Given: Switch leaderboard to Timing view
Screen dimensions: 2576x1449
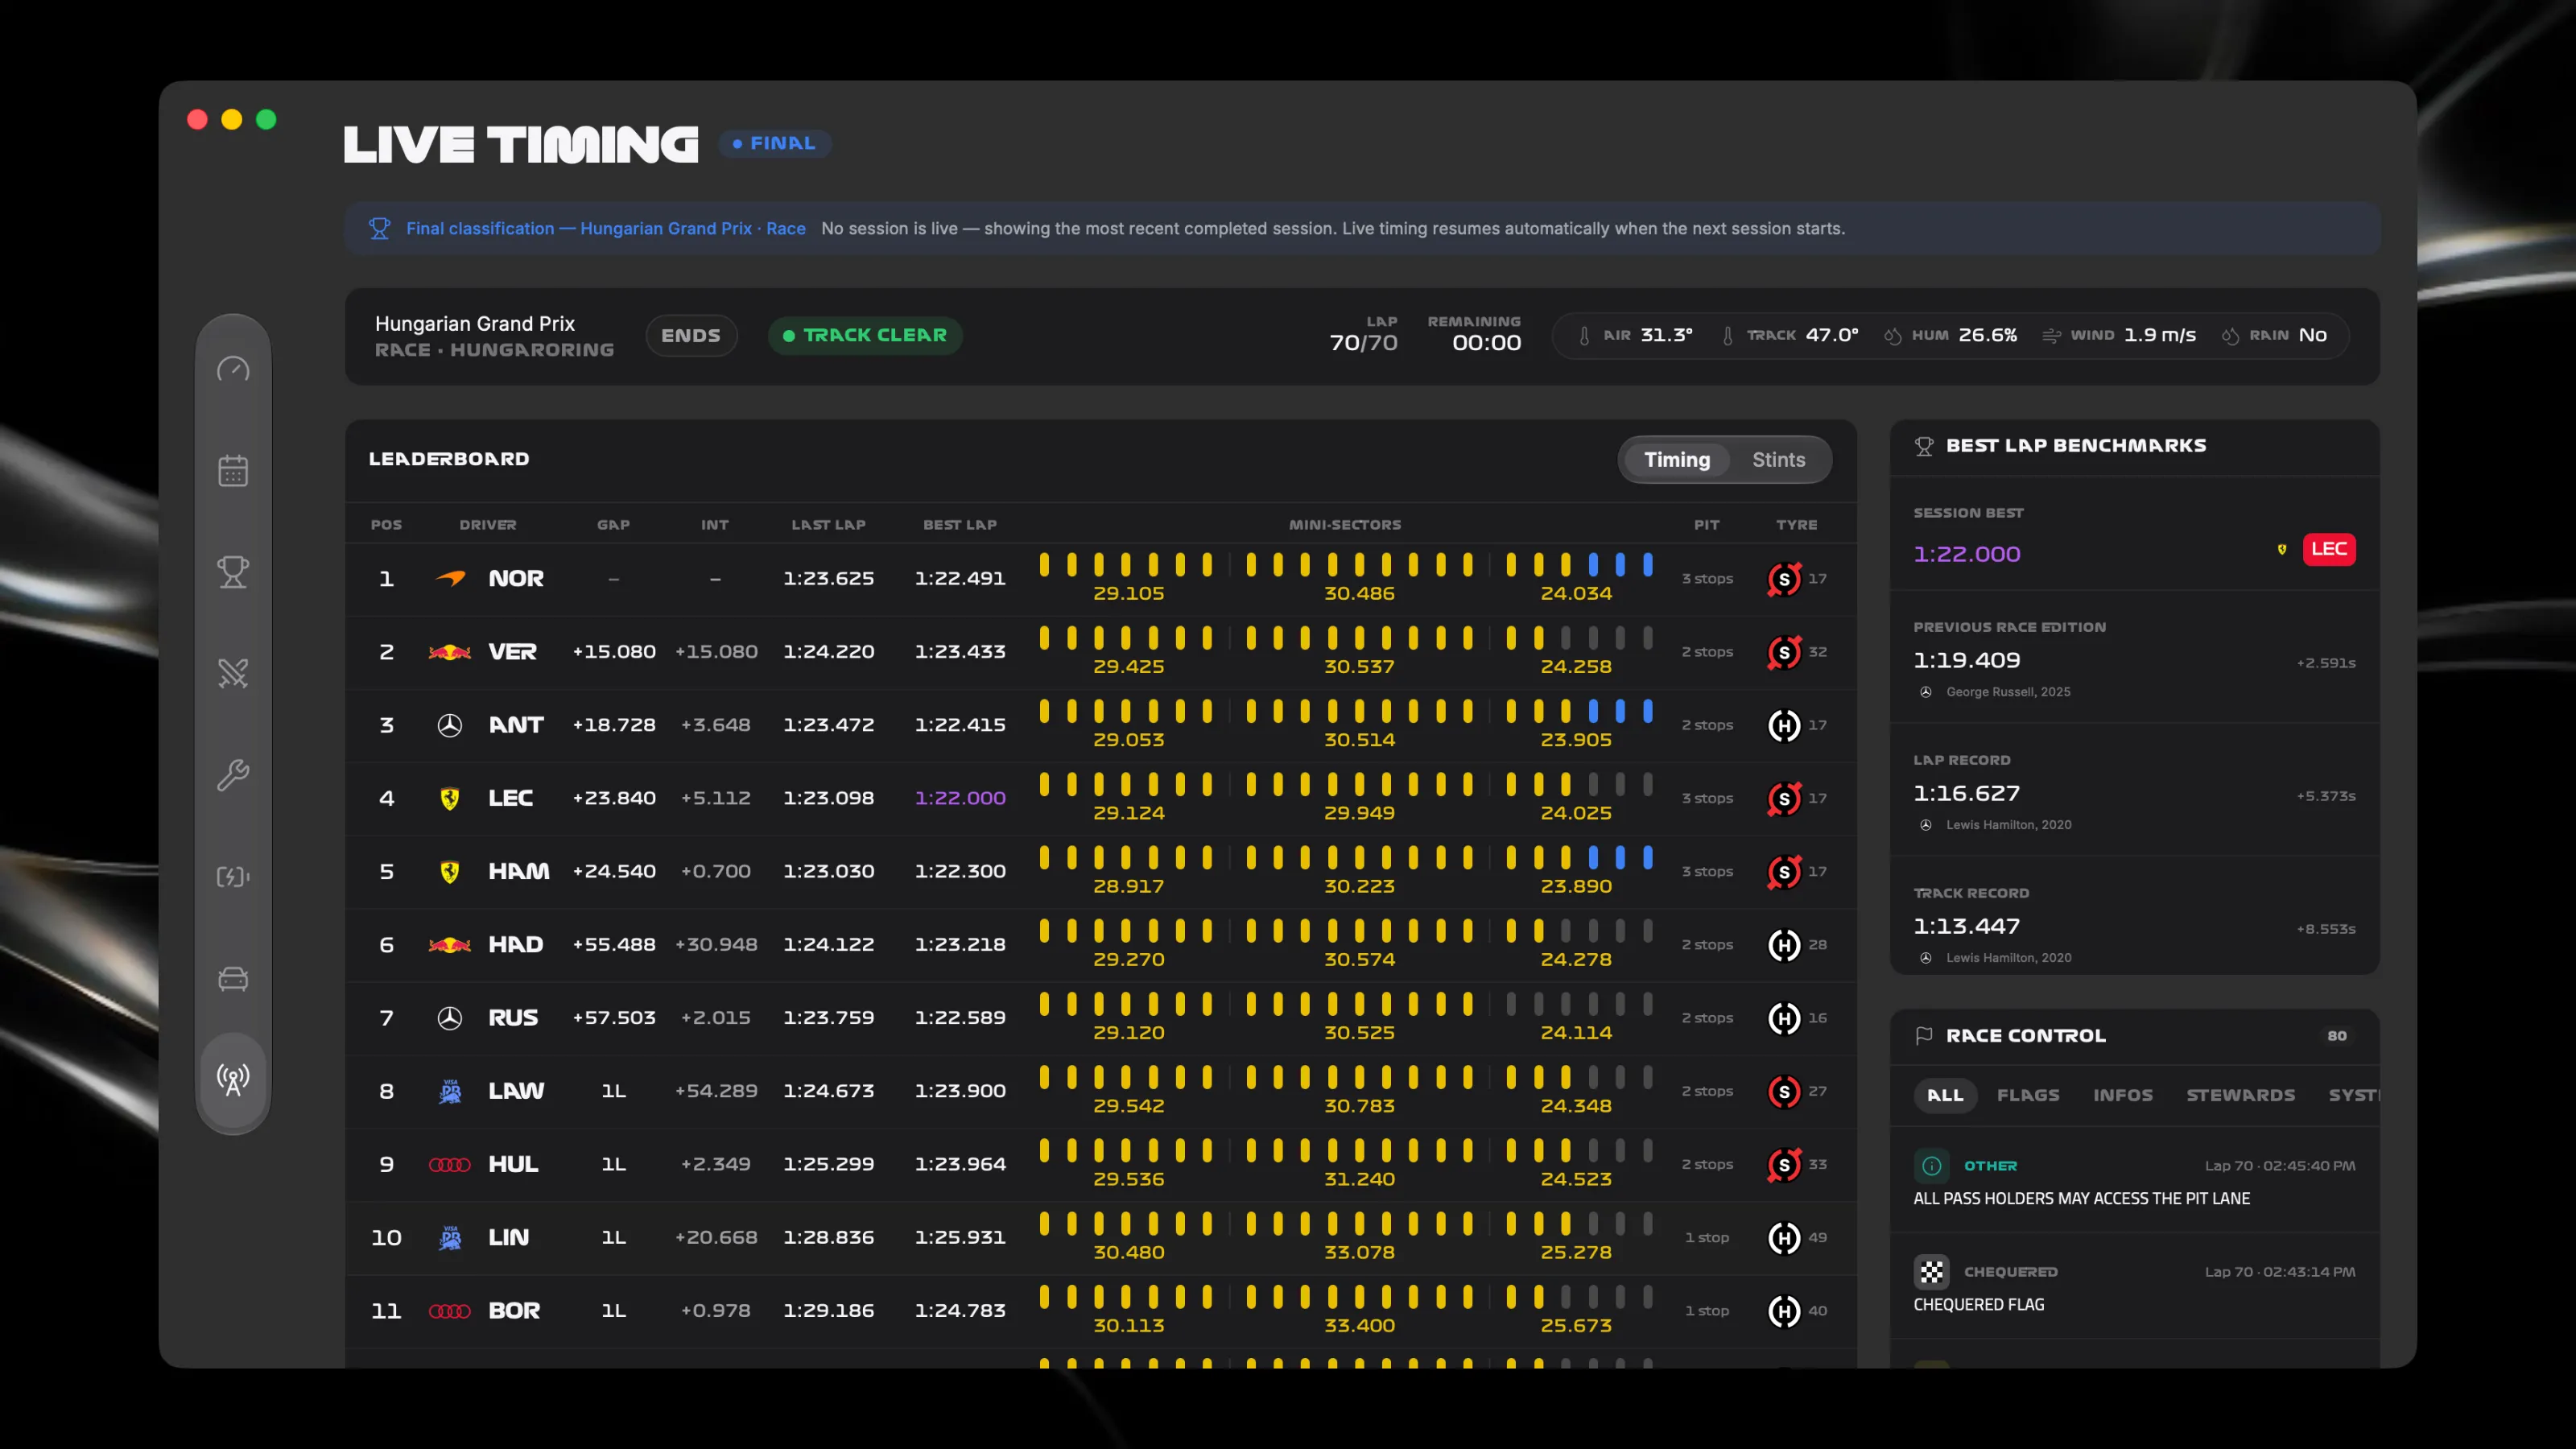Looking at the screenshot, I should 1677,460.
